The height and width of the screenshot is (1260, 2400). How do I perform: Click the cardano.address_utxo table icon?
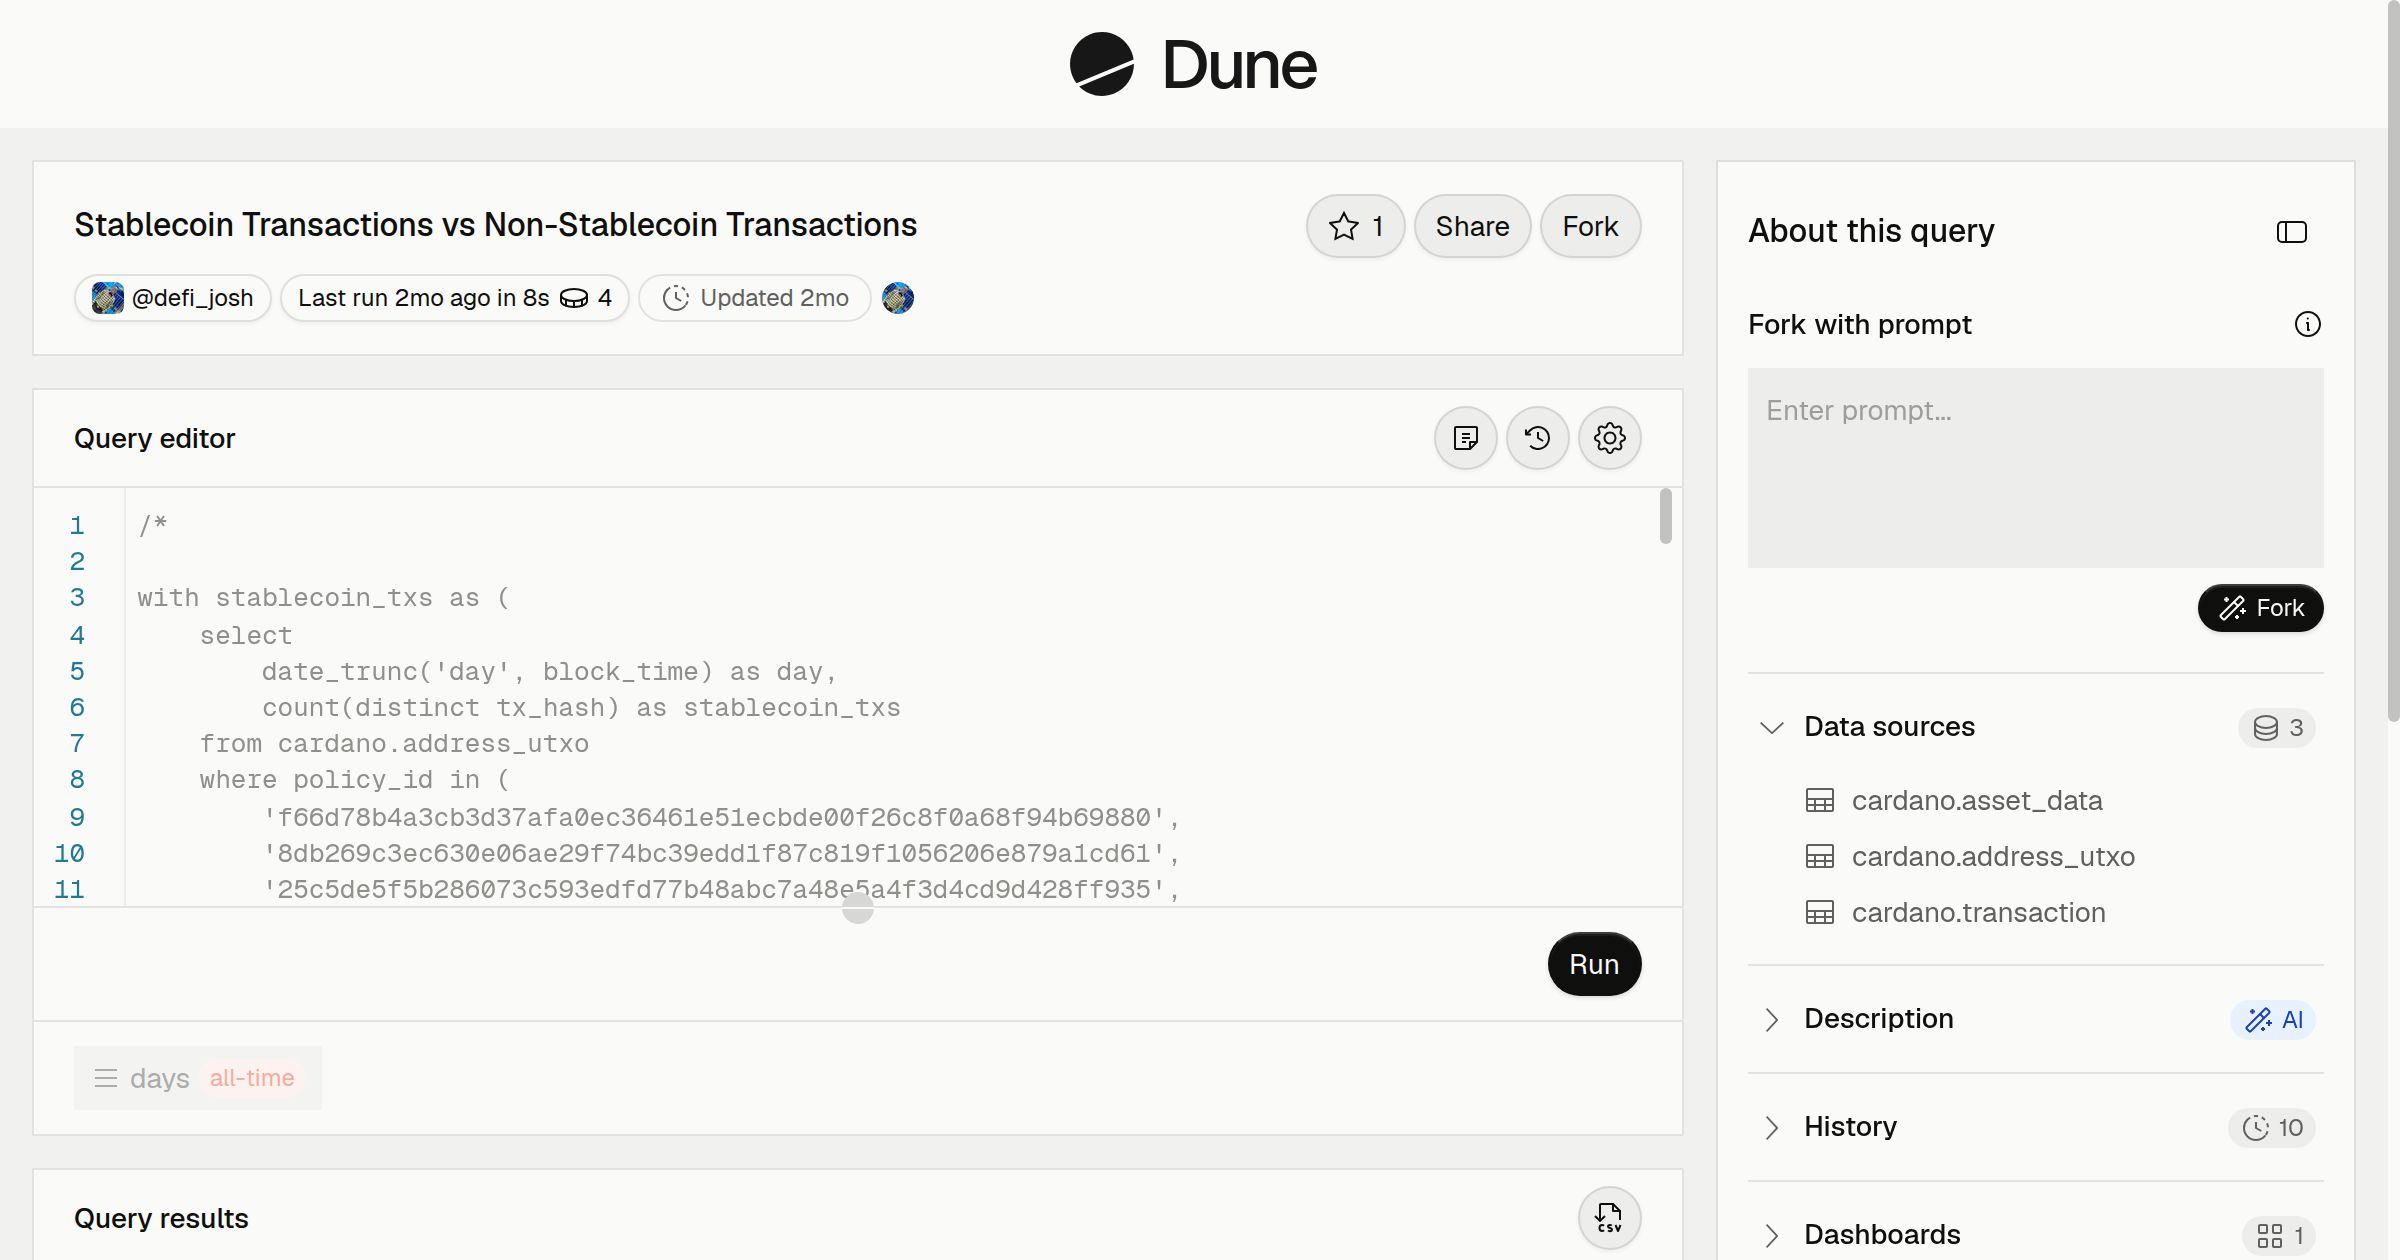tap(1820, 857)
